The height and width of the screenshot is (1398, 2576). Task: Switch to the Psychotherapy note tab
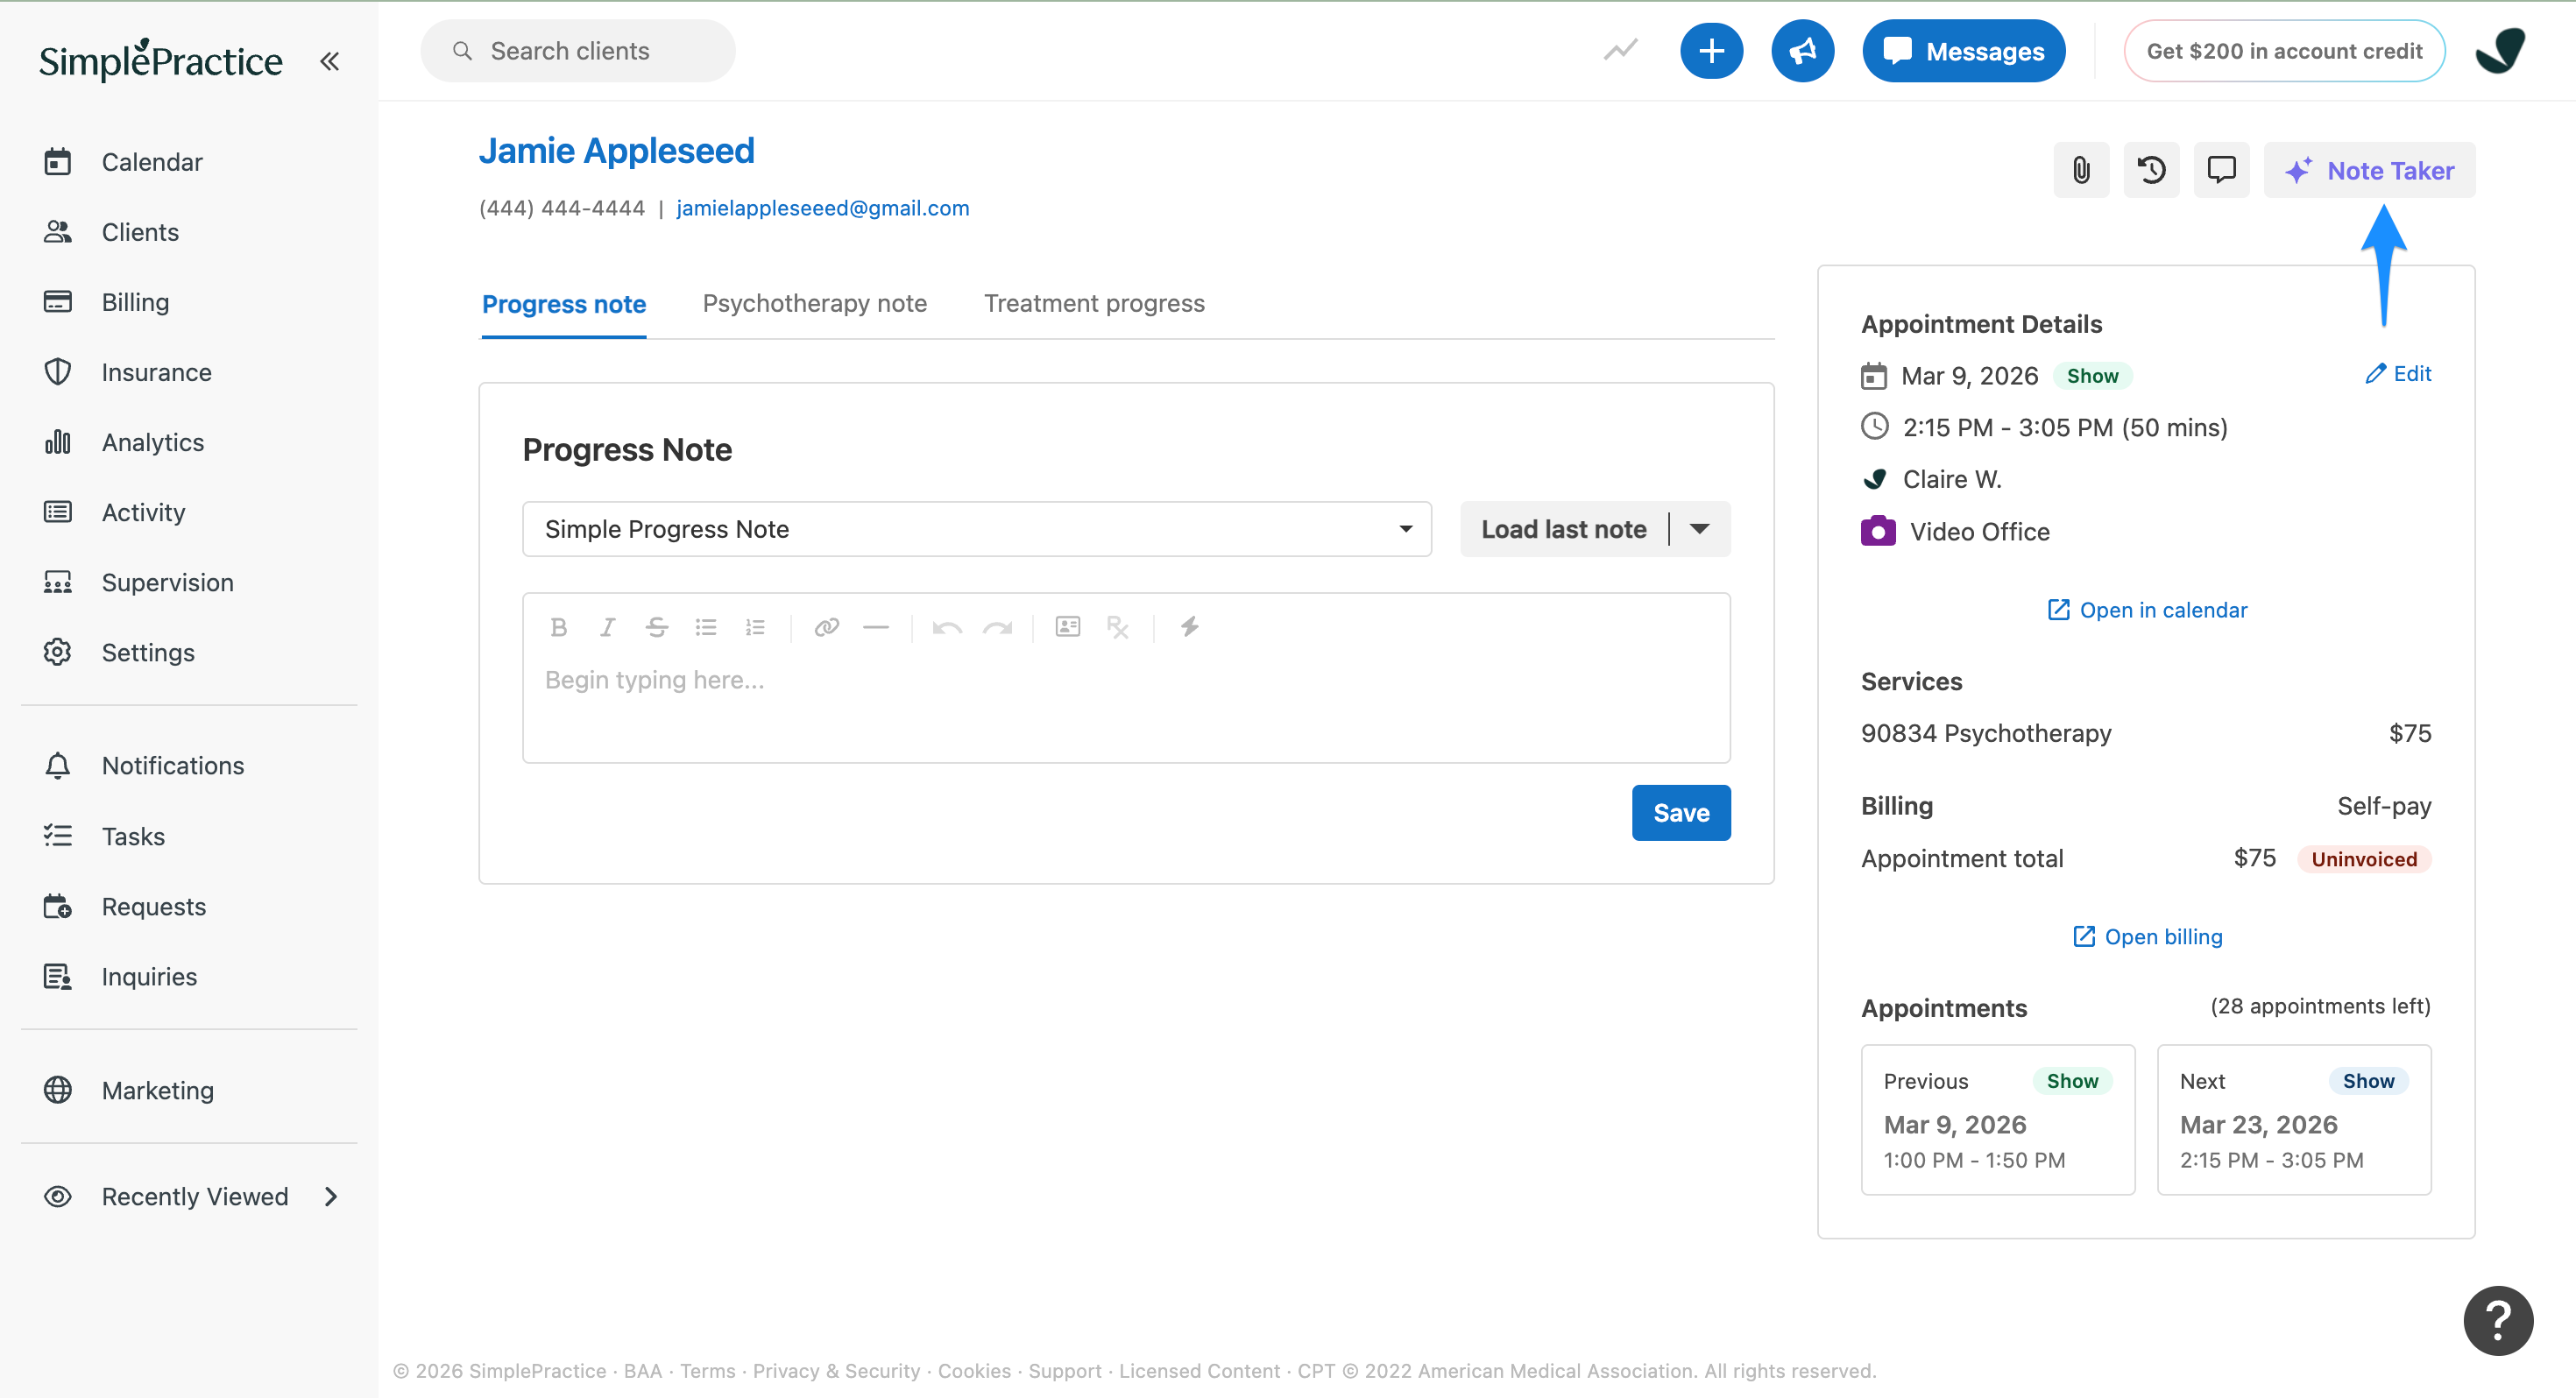815,303
